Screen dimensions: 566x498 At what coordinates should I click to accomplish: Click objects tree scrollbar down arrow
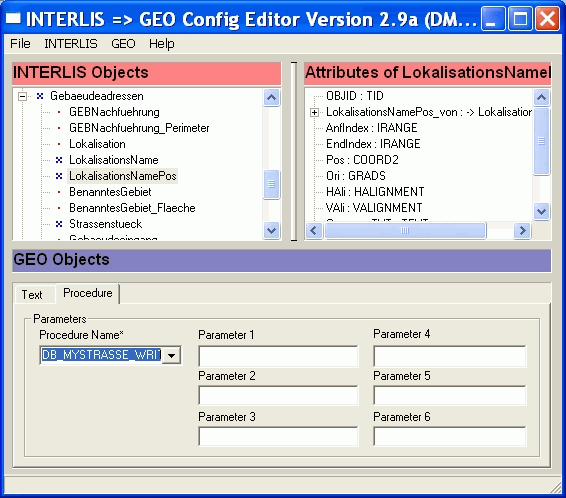point(271,230)
